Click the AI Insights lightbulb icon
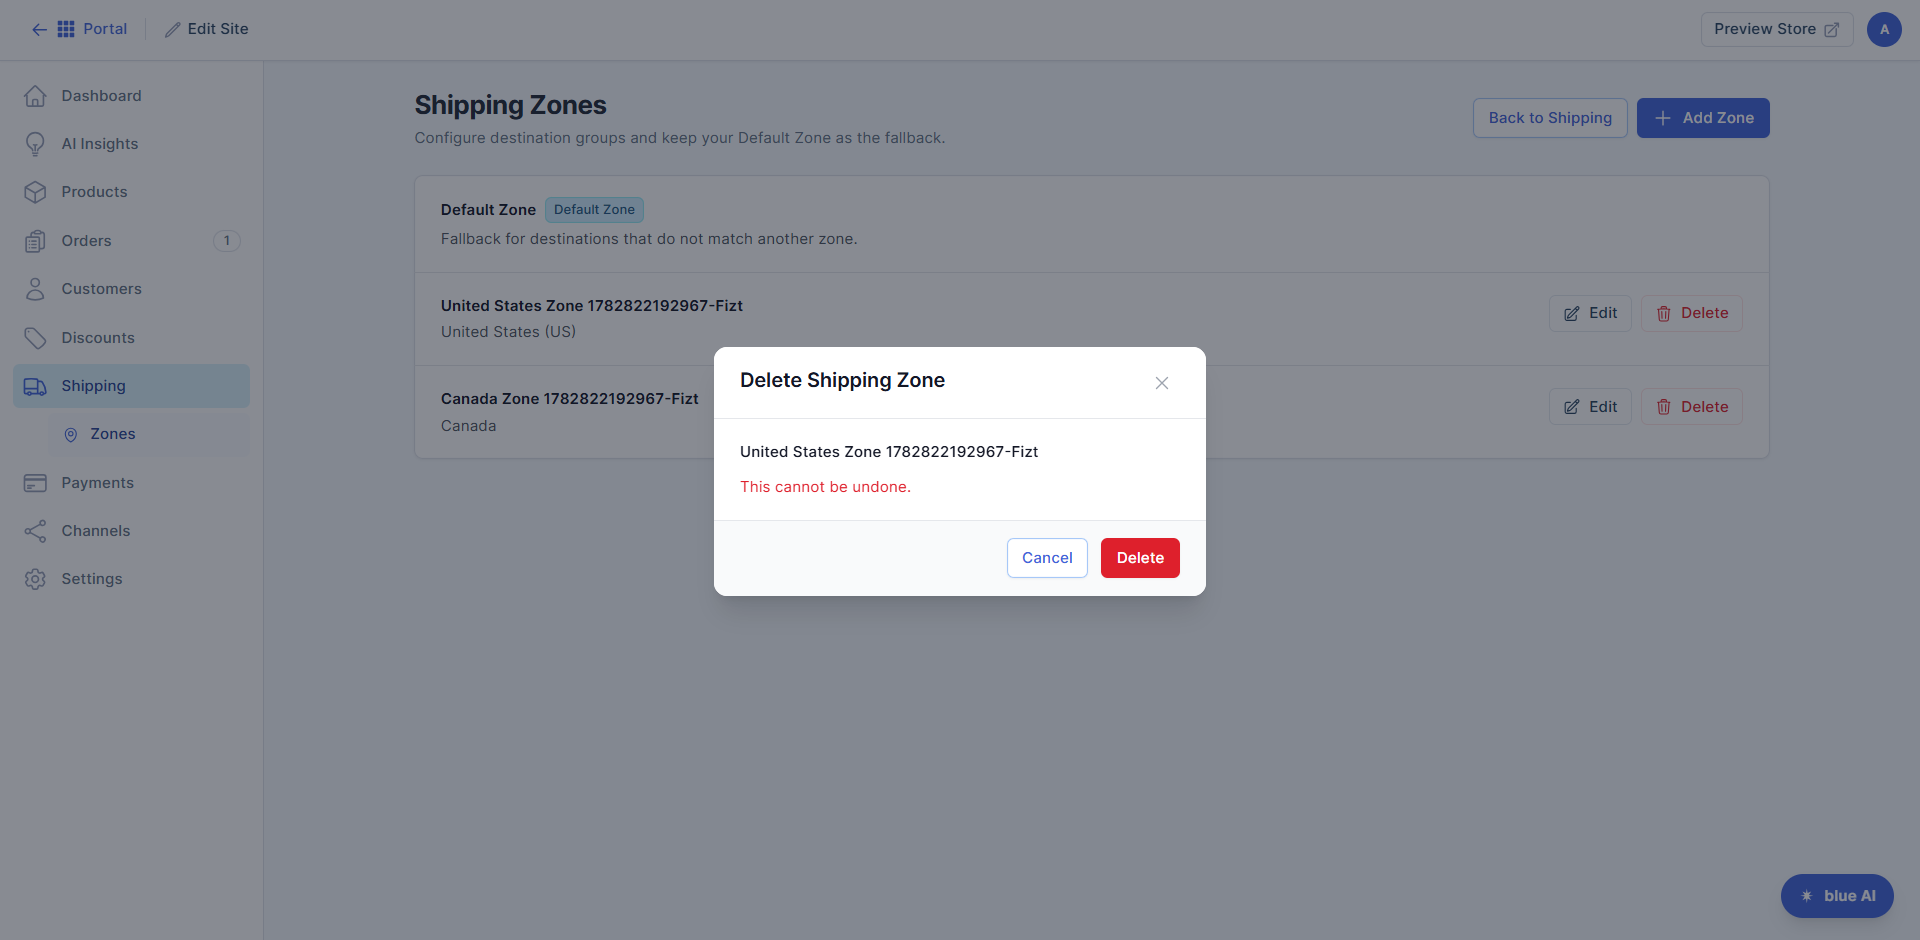Screen dimensions: 1920x940 pyautogui.click(x=35, y=144)
